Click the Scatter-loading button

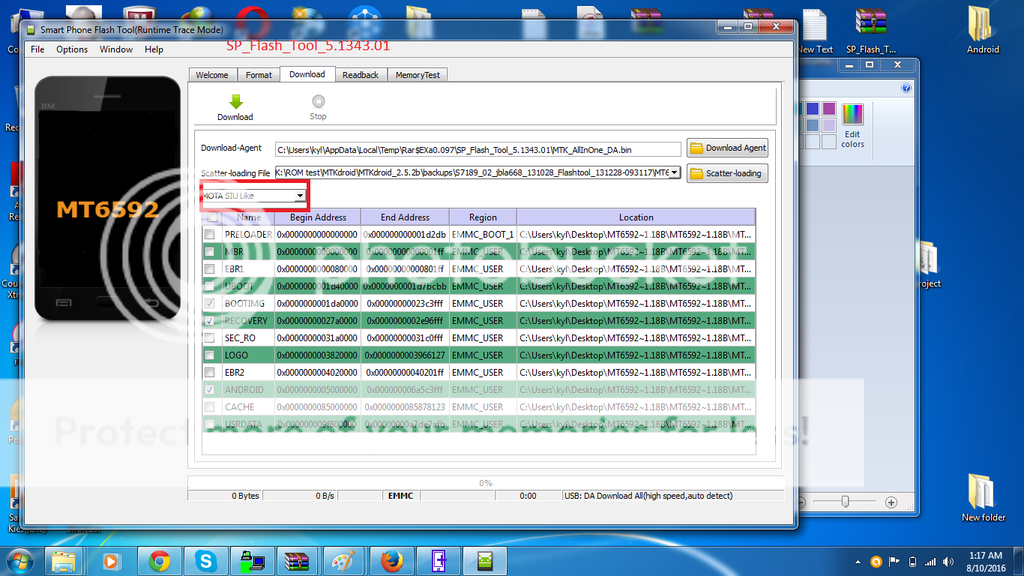[x=728, y=173]
